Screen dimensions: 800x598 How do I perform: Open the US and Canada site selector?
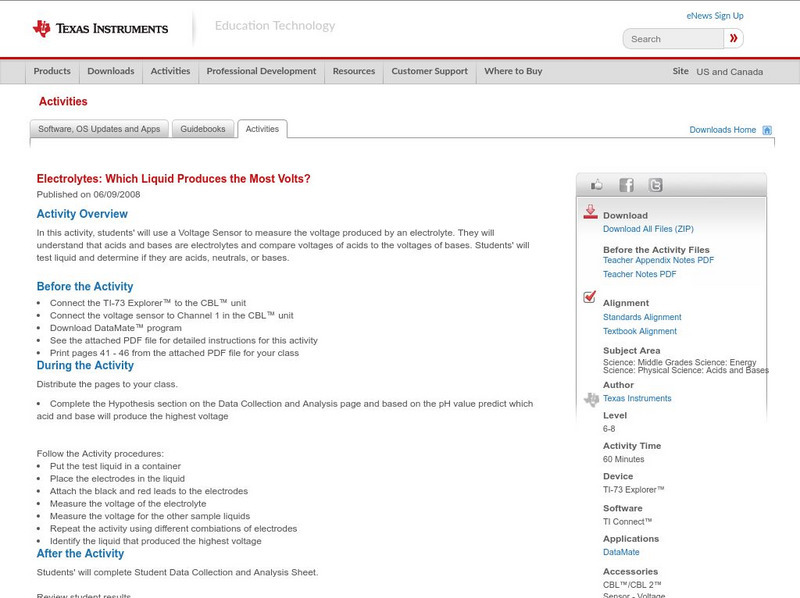click(730, 72)
